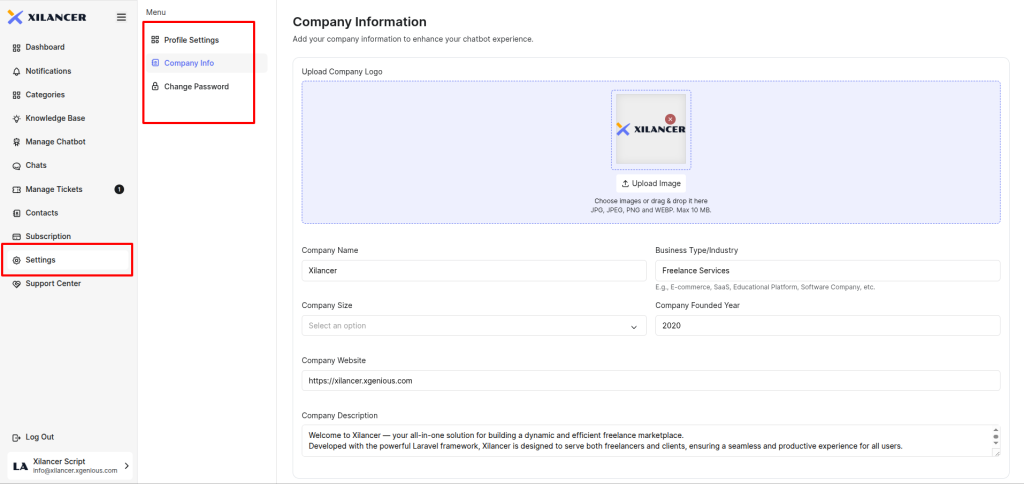The width and height of the screenshot is (1024, 484).
Task: Click the Company Description scrollbar down arrow
Action: click(996, 443)
